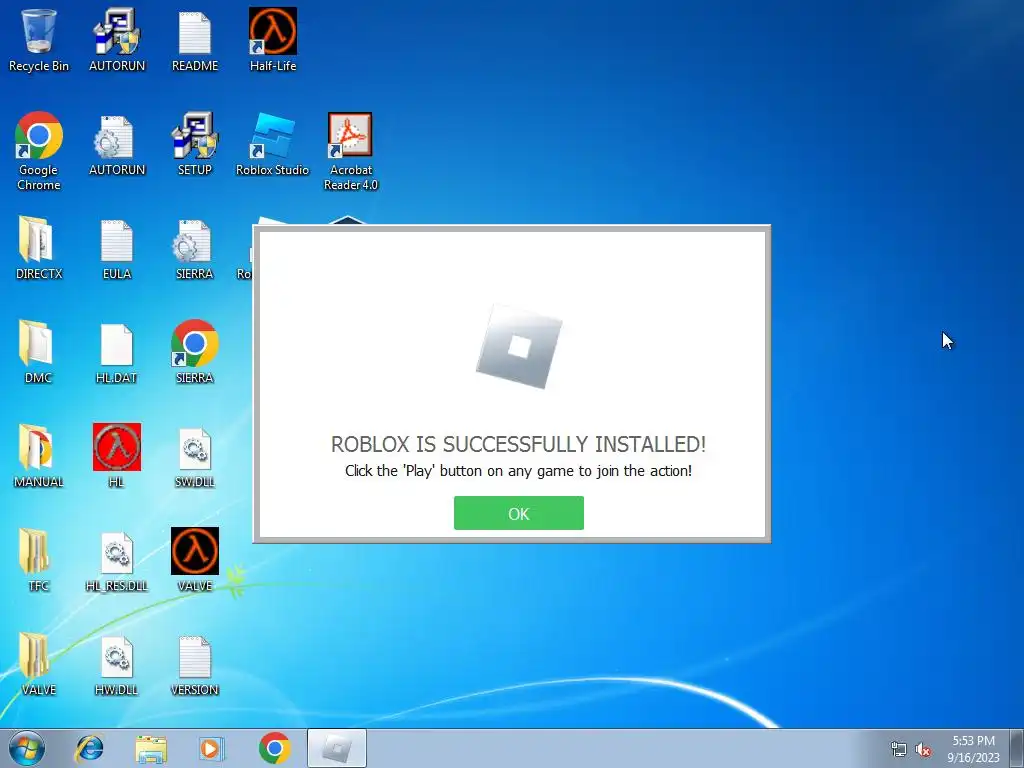This screenshot has height=768, width=1024.
Task: Click the network status tray icon
Action: pyautogui.click(x=899, y=749)
